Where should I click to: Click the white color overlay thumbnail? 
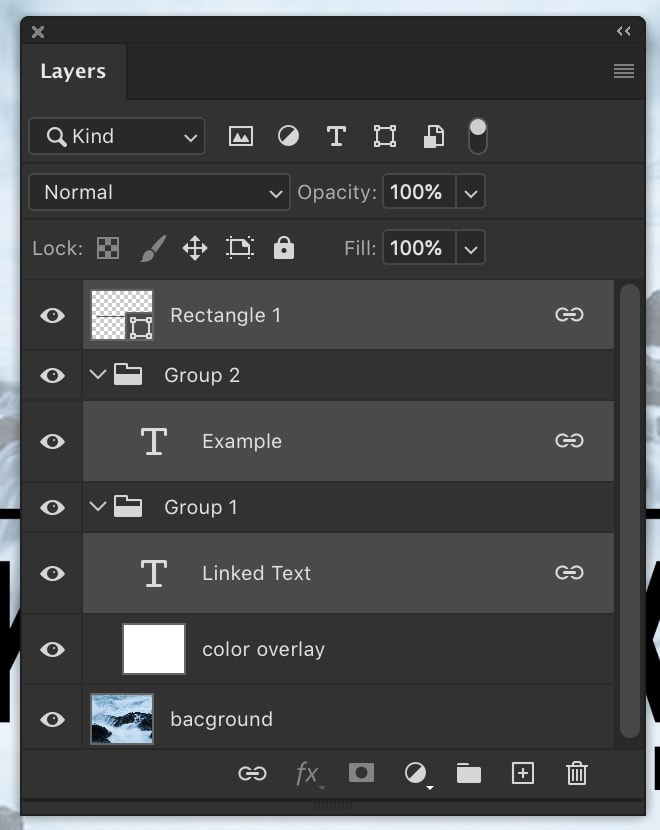[153, 649]
